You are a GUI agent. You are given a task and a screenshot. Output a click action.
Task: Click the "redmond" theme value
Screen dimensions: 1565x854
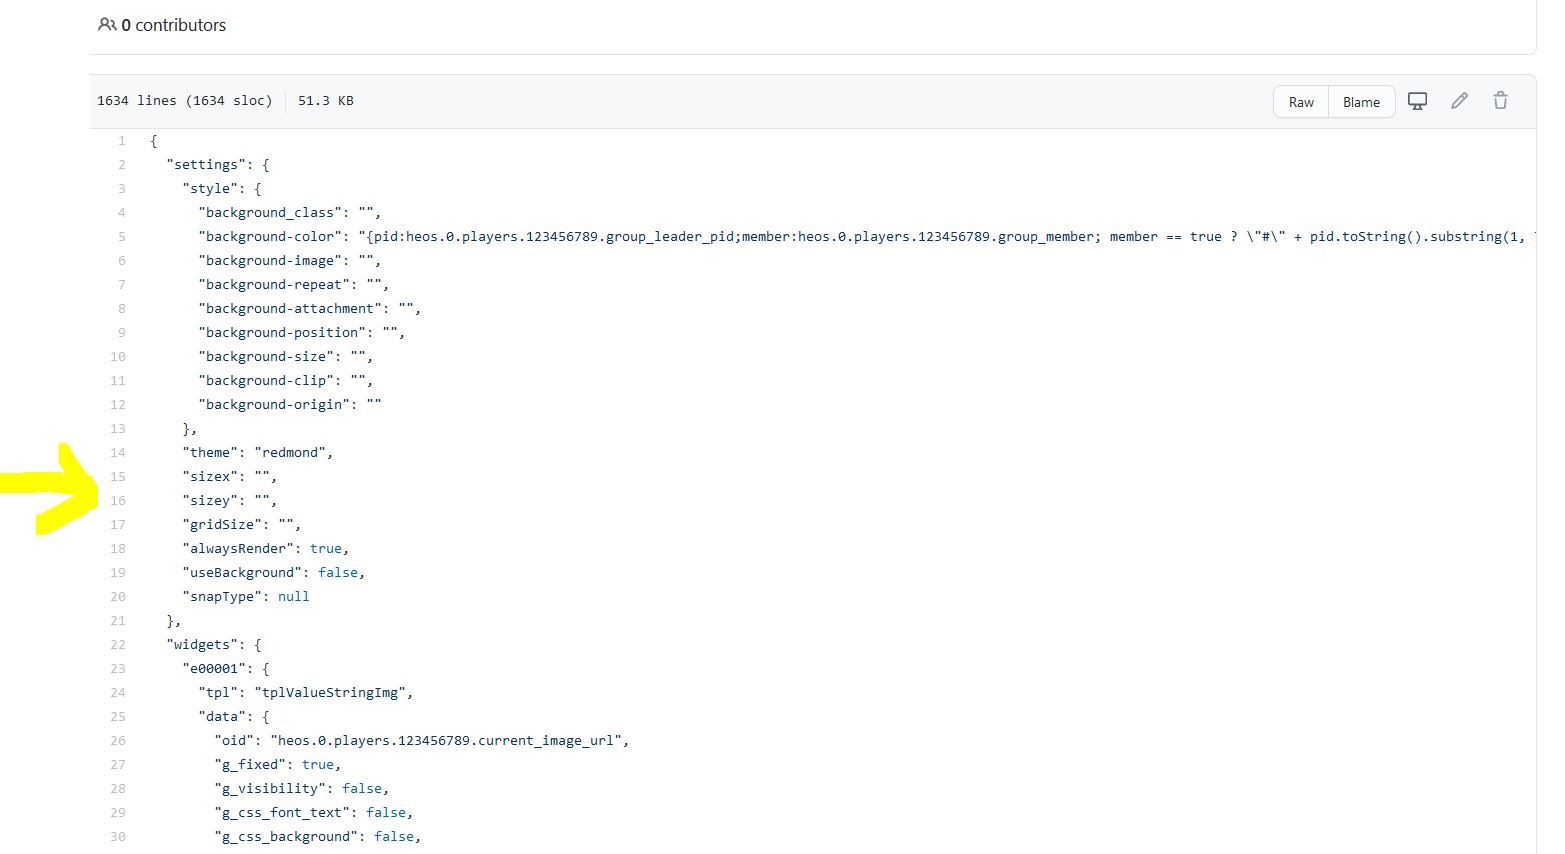[x=290, y=453]
